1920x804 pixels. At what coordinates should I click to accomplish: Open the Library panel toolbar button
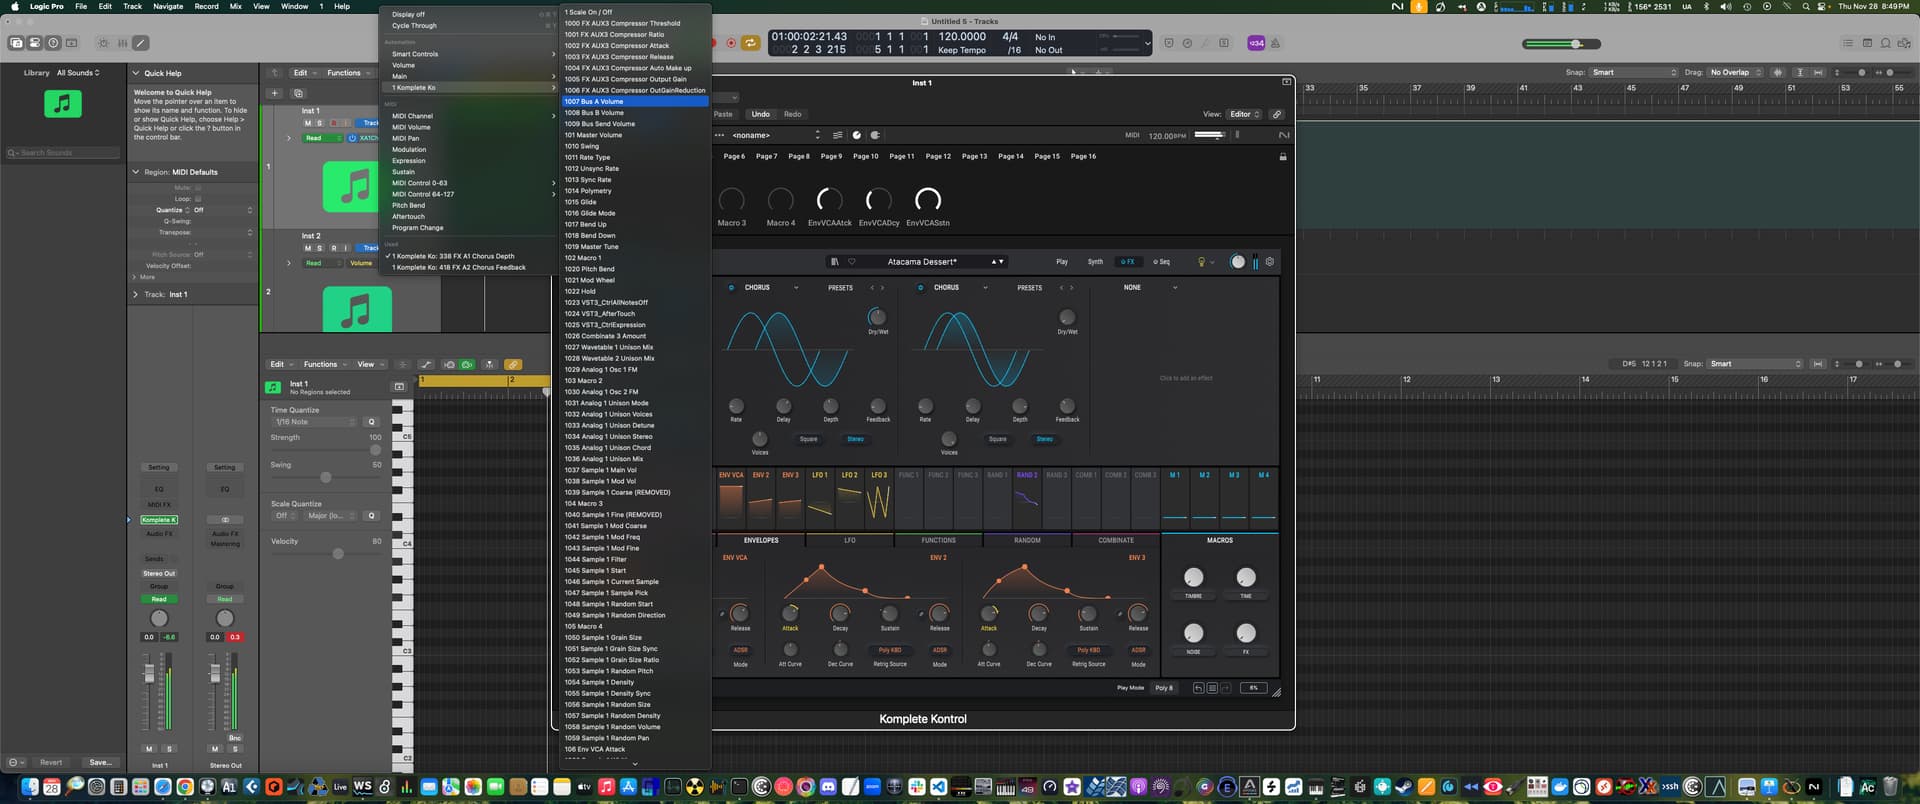[16, 43]
